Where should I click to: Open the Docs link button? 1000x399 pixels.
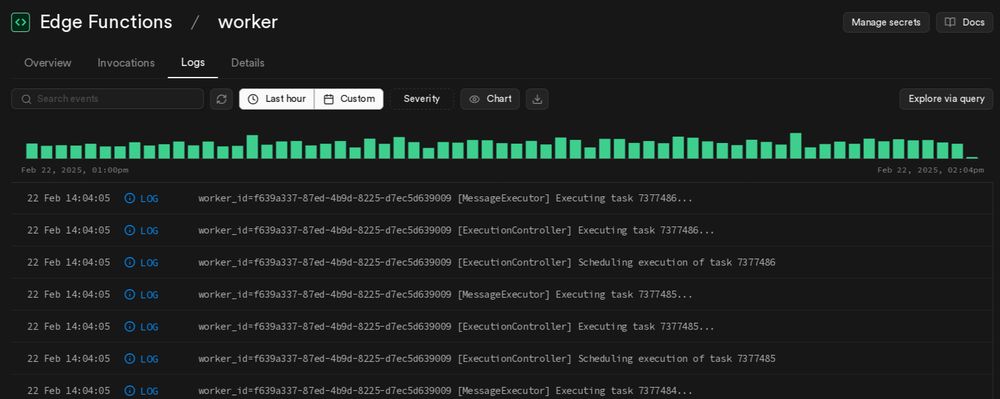click(x=965, y=22)
